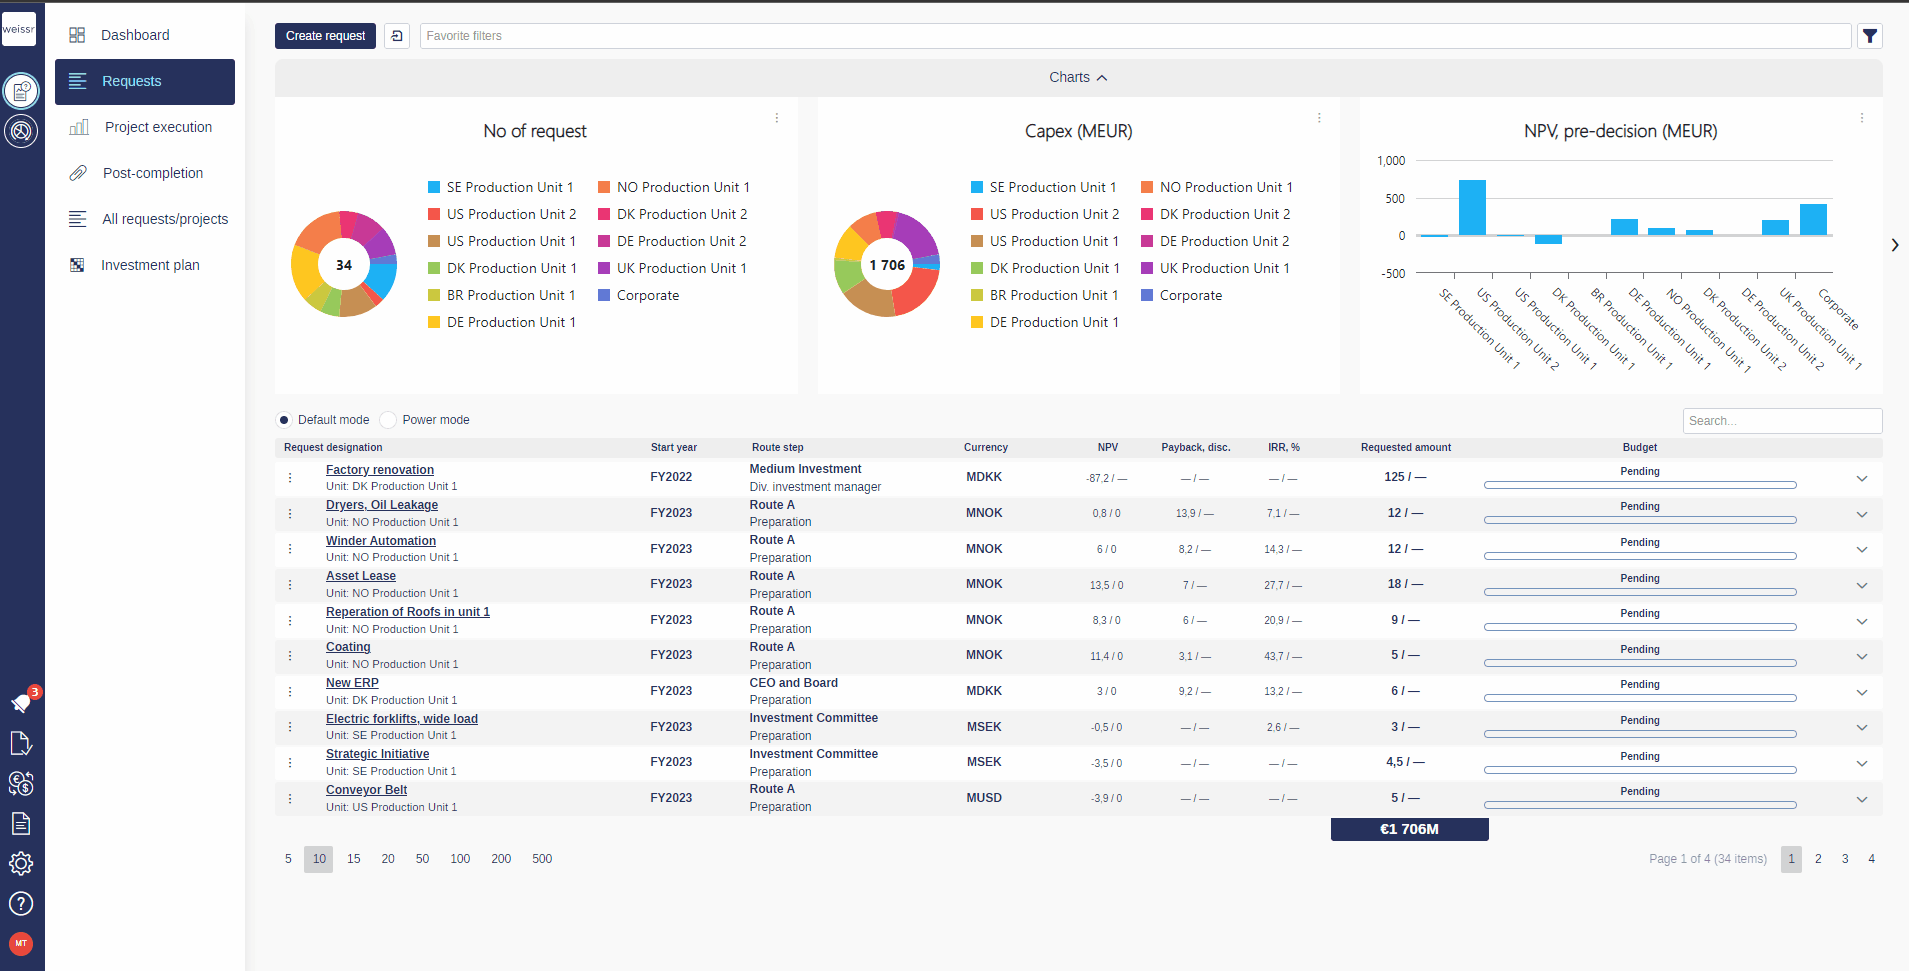Expand the Dryers, Oil Leakage row

tap(1862, 514)
